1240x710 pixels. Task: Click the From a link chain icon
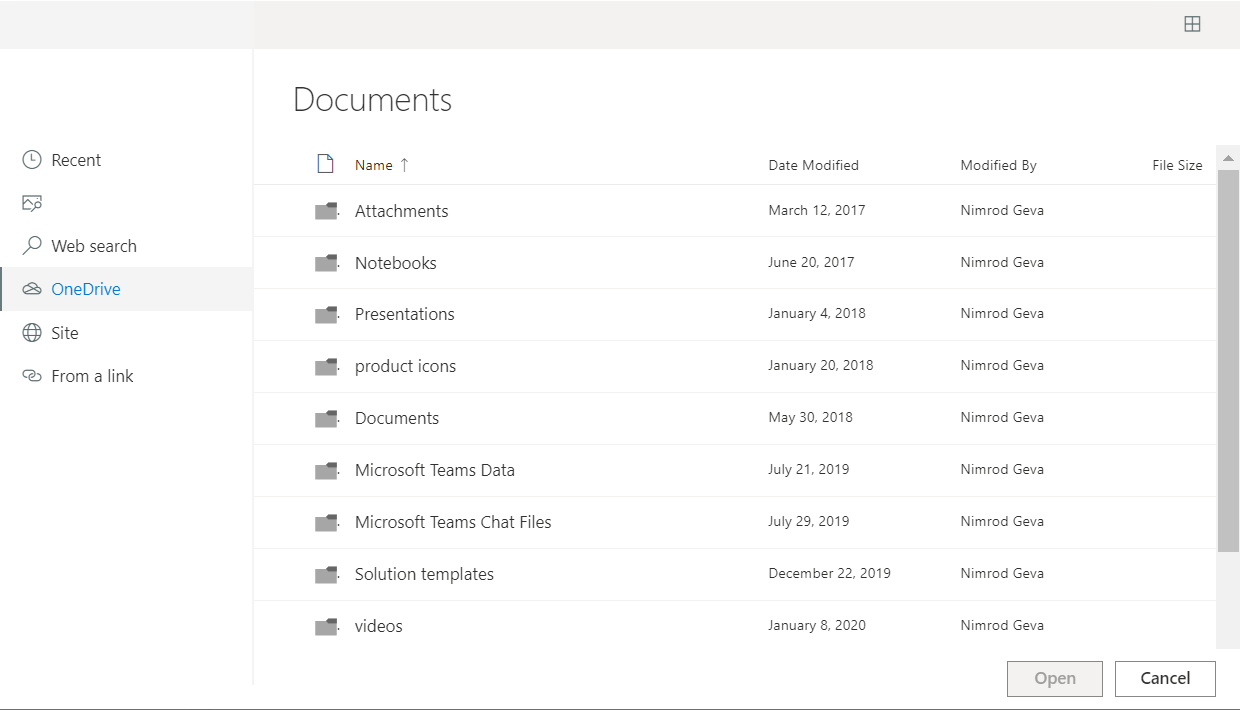tap(31, 375)
